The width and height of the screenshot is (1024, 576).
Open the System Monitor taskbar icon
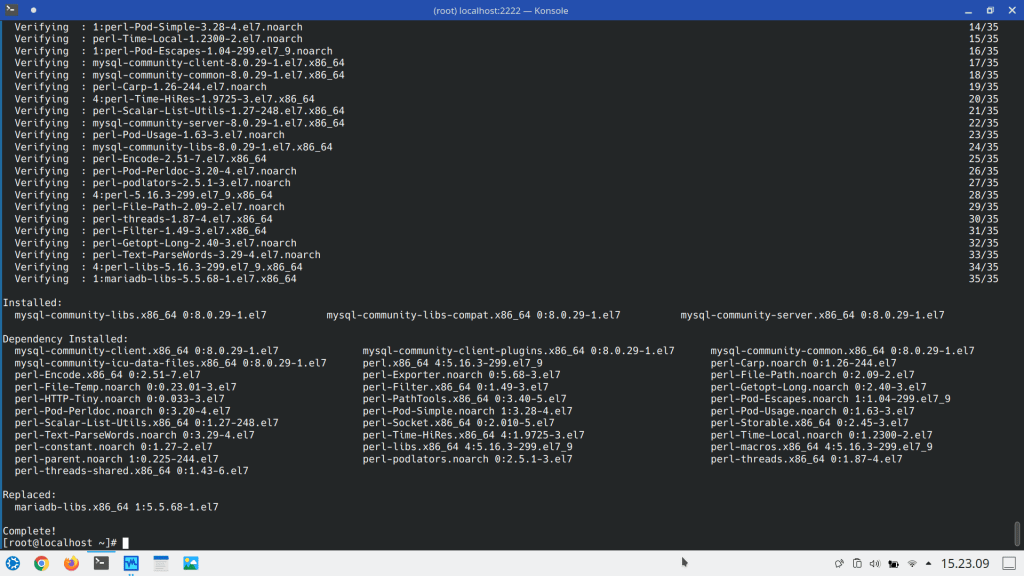(x=131, y=563)
